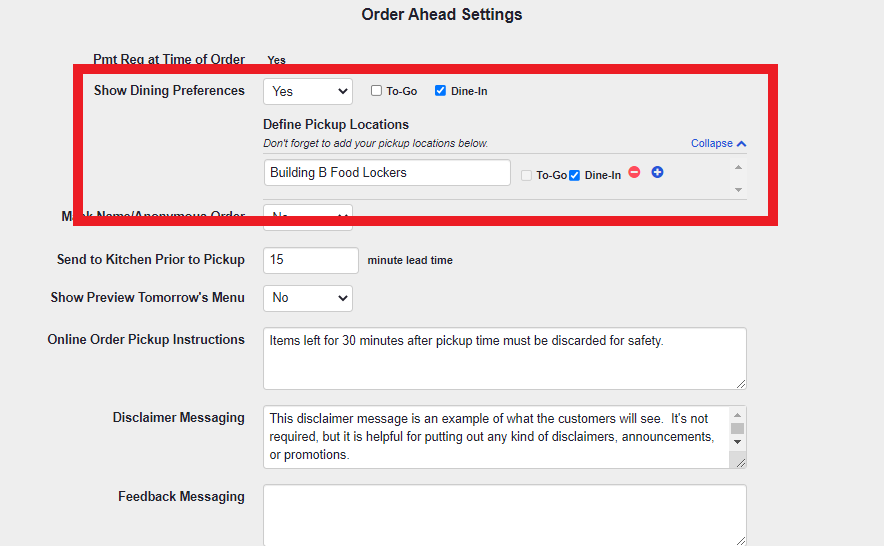Click the pickup locations list scroll-down arrow
The image size is (884, 546).
[x=739, y=189]
